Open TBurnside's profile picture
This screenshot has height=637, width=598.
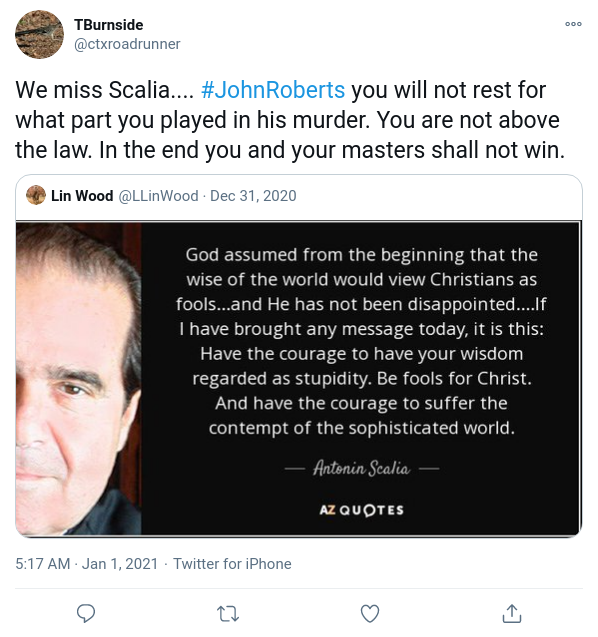(x=39, y=35)
